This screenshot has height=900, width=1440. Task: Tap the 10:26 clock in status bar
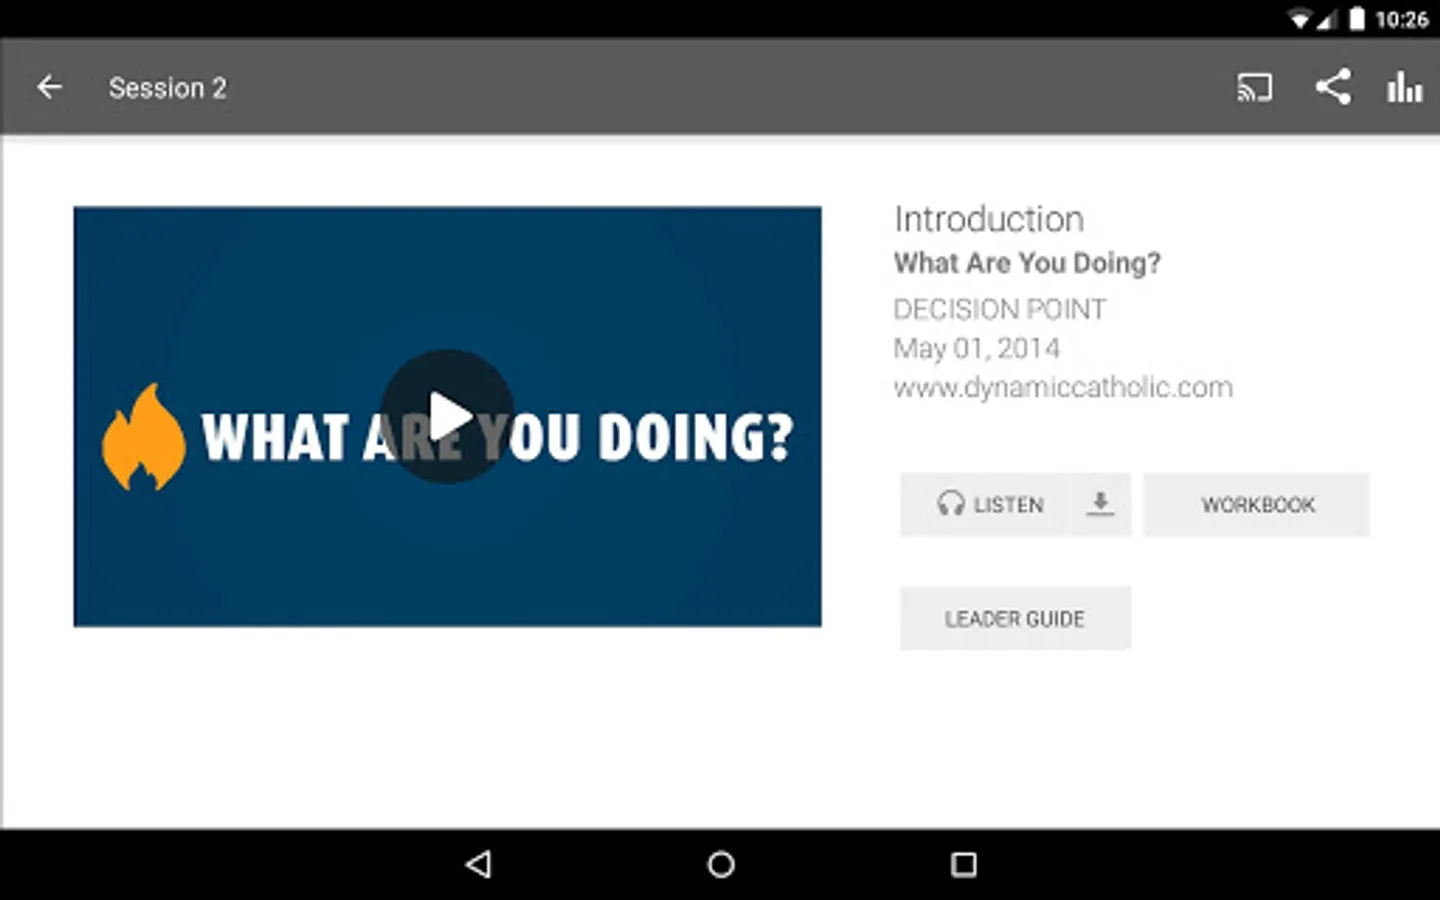1401,19
